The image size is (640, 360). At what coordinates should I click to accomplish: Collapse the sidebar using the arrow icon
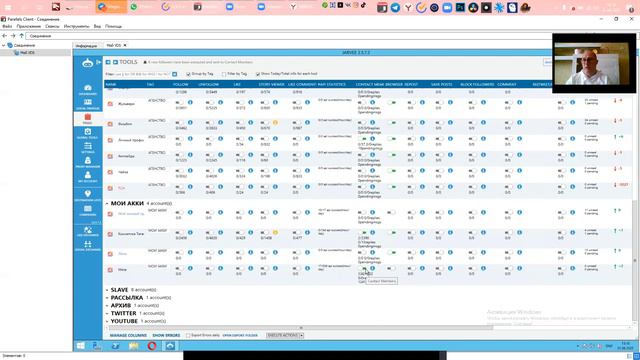(98, 62)
